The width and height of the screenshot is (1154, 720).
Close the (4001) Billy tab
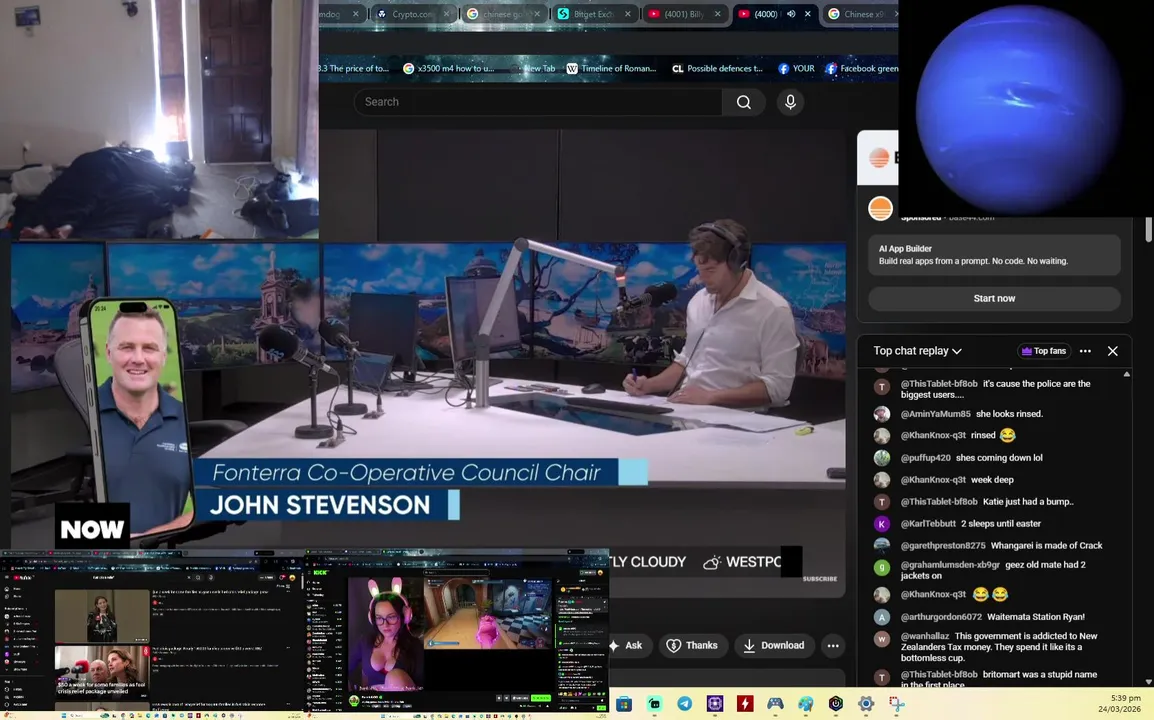pos(718,14)
